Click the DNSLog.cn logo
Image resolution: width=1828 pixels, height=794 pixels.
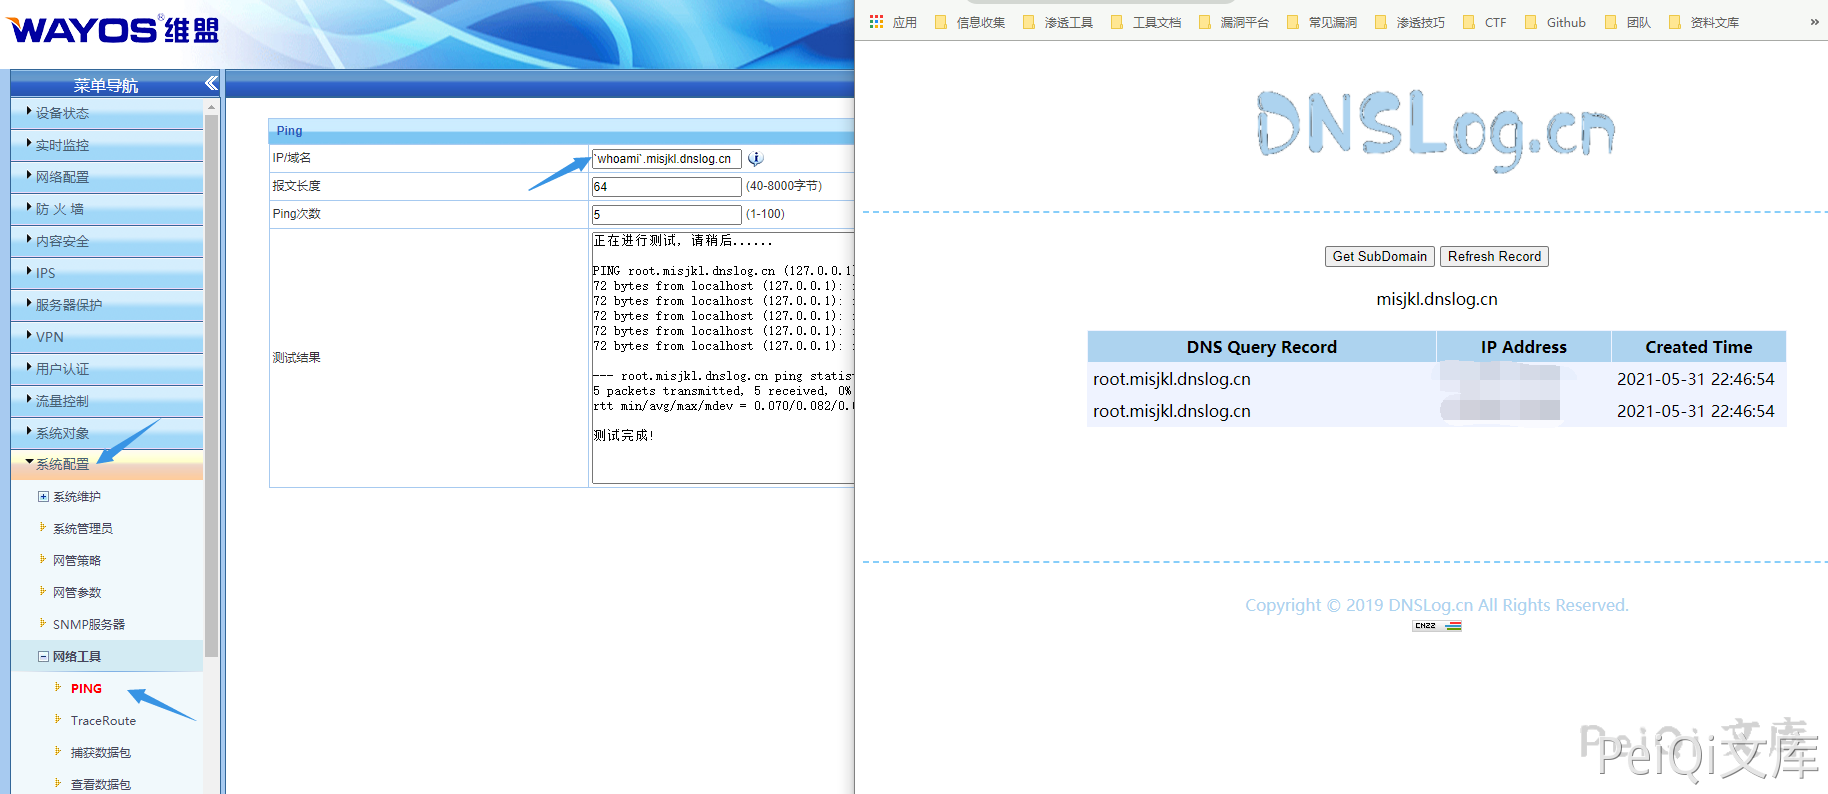point(1436,130)
